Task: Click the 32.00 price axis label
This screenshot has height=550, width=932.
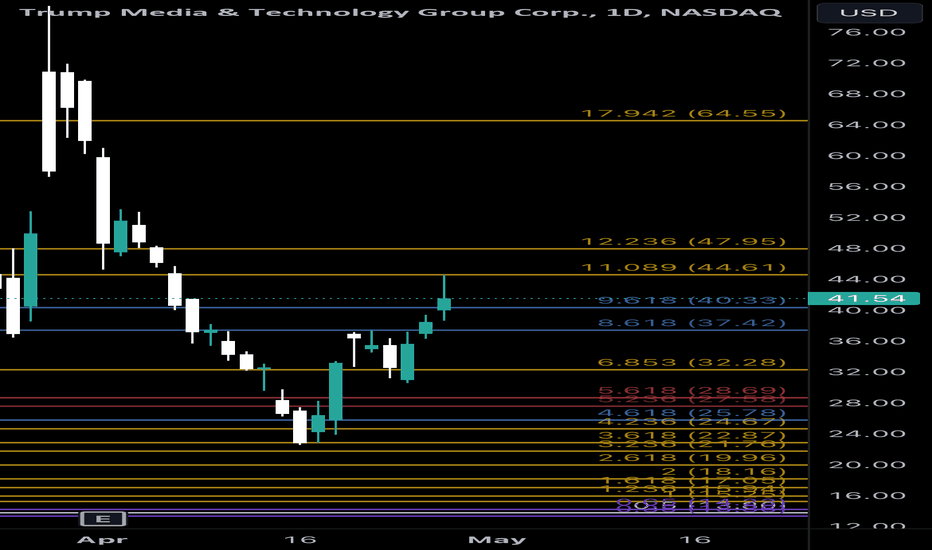Action: click(867, 372)
